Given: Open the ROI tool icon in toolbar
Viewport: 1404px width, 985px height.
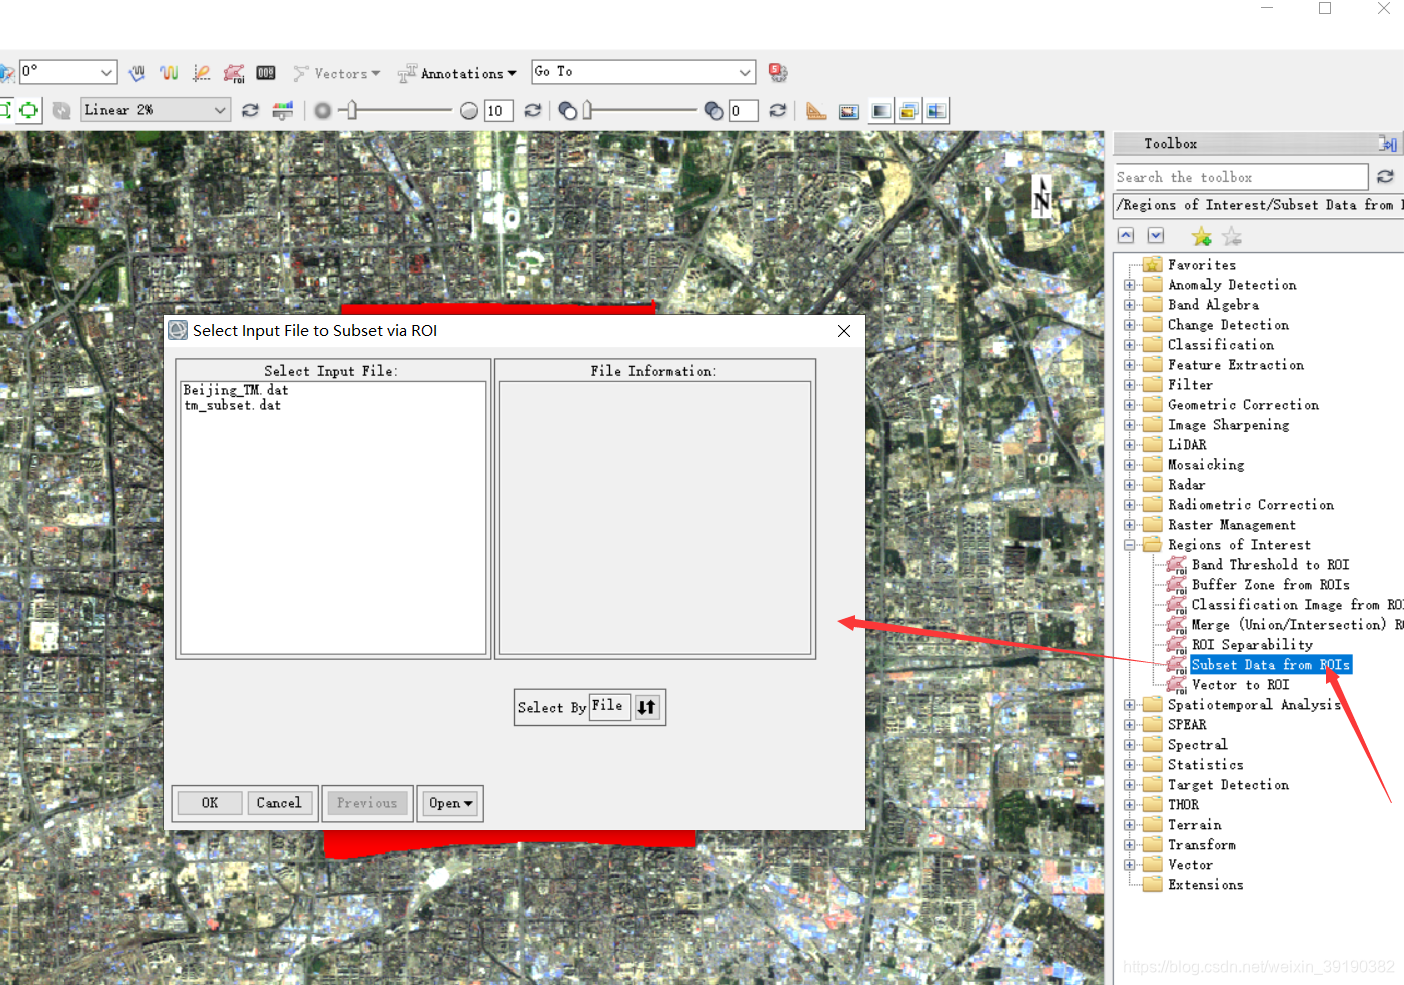Looking at the screenshot, I should coord(234,73).
